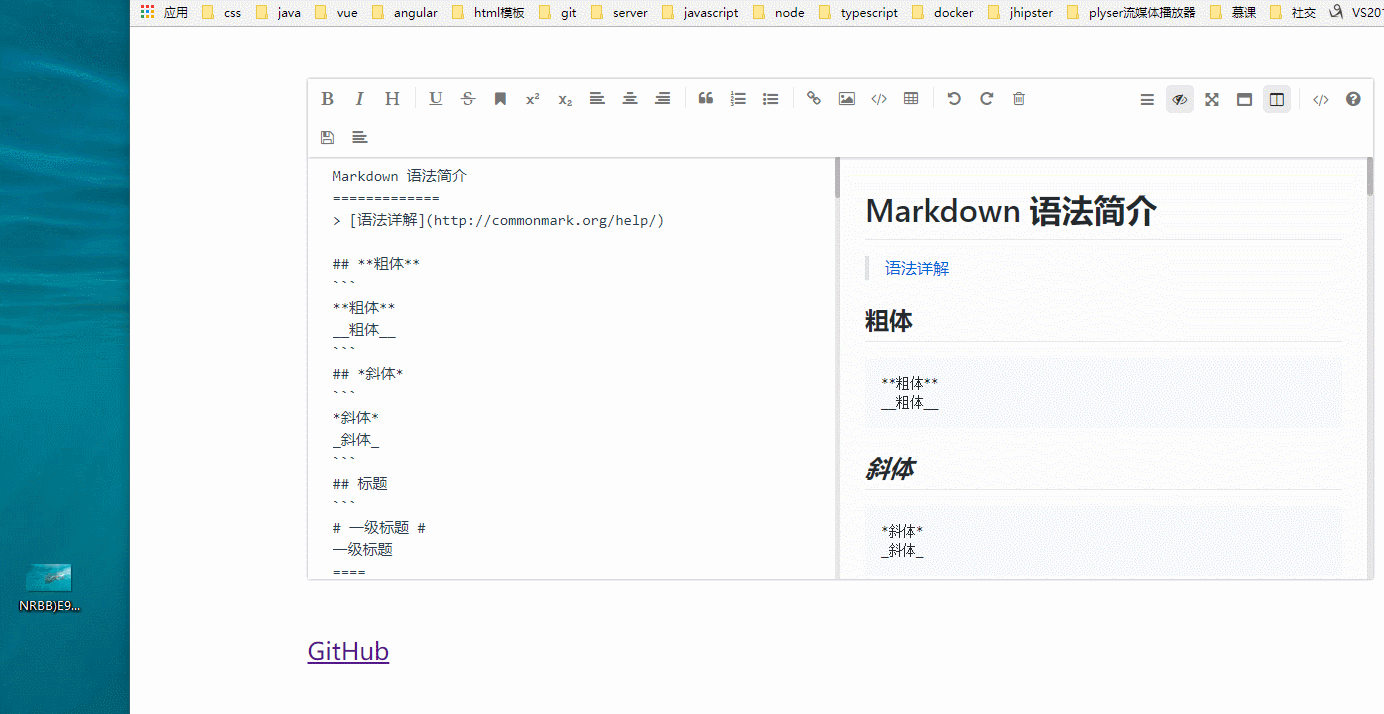Toggle bold formatting in the editor toolbar

(x=327, y=99)
